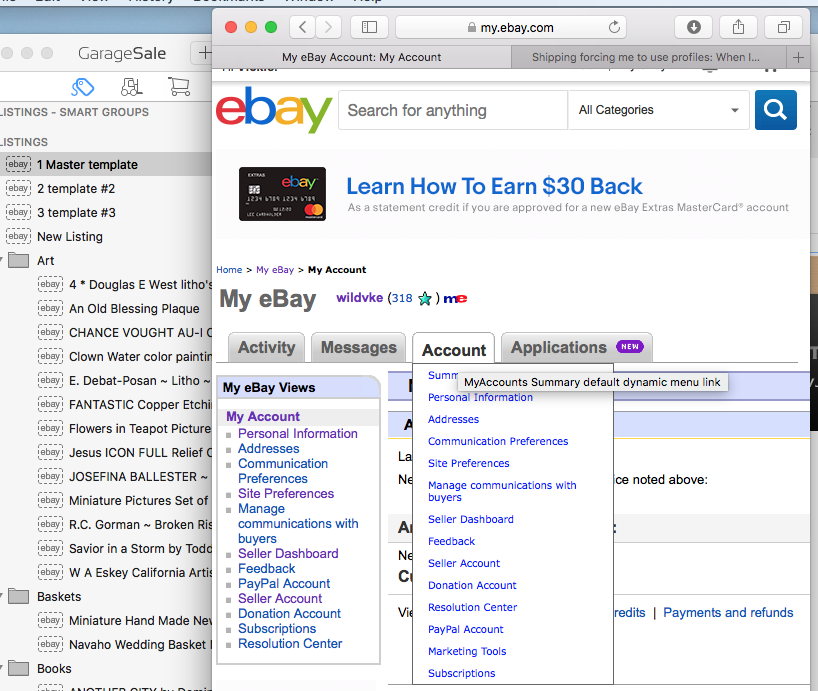Click the feedback star icon beside 318
The height and width of the screenshot is (691, 818).
point(425,298)
